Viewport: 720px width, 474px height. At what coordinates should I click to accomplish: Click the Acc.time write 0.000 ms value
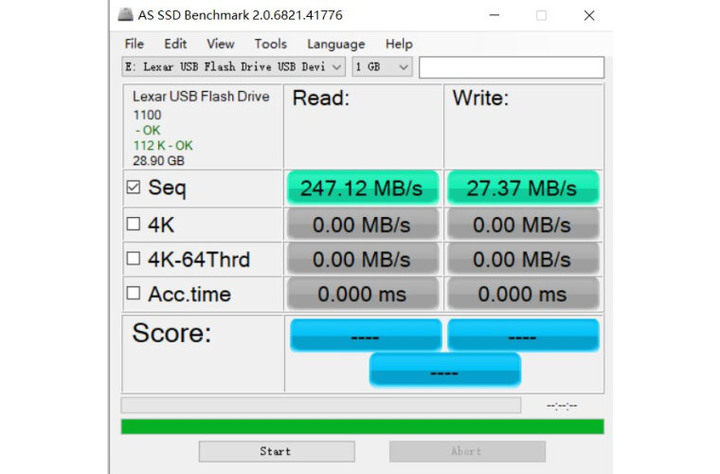coord(523,294)
